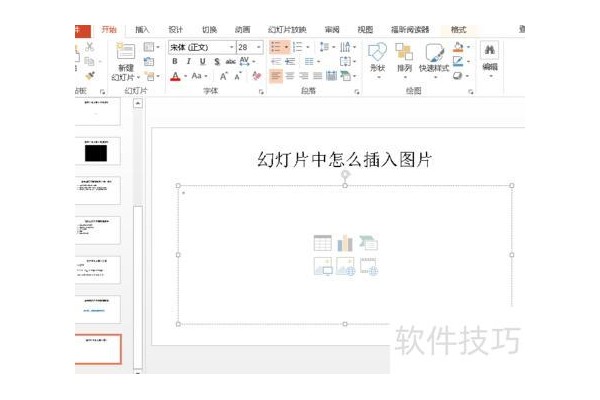
Task: Click the Shape Fill paint bucket icon
Action: [458, 47]
